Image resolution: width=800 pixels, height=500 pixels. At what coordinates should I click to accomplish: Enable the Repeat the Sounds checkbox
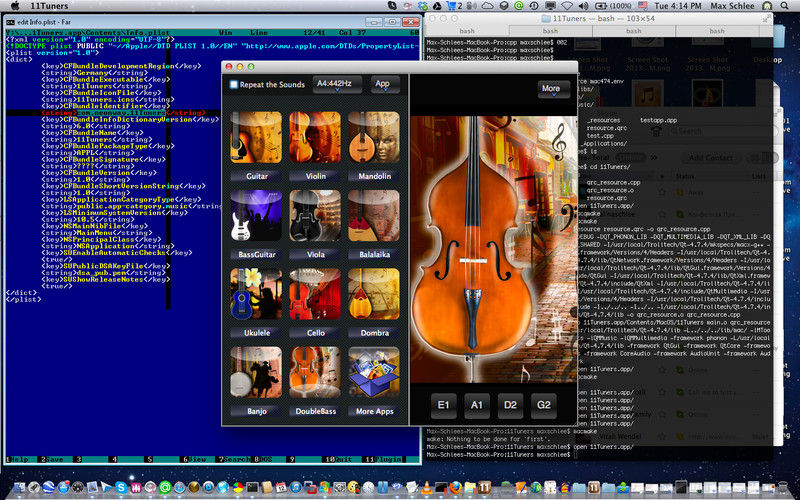tap(234, 85)
